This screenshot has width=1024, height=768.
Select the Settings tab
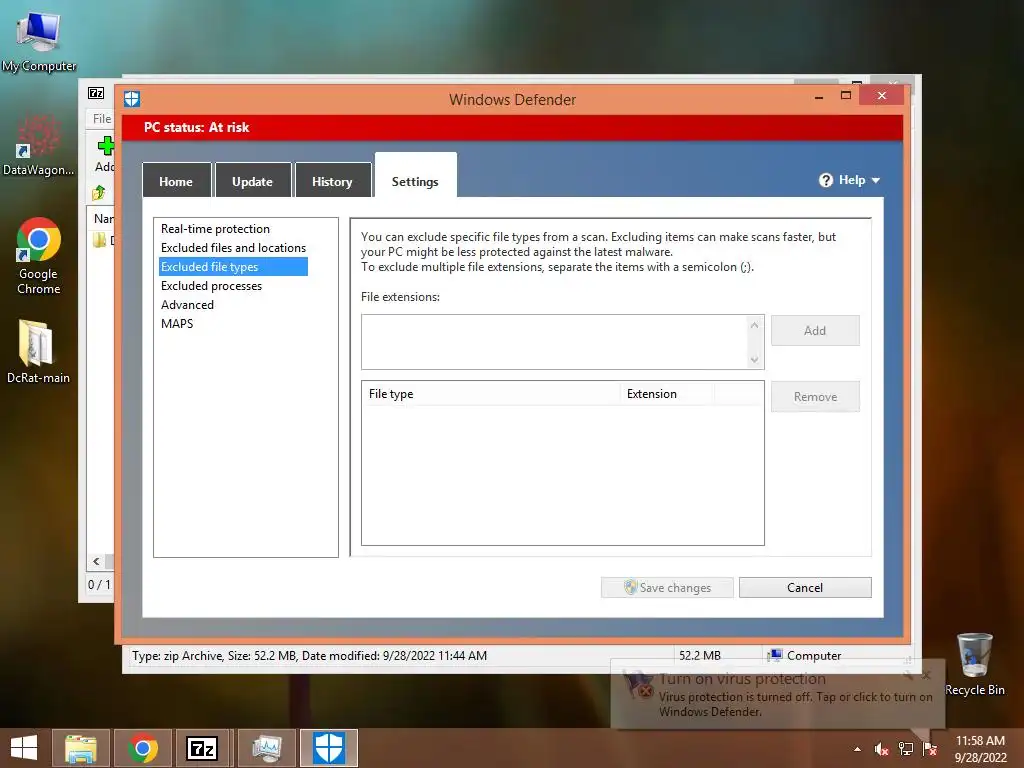[415, 176]
